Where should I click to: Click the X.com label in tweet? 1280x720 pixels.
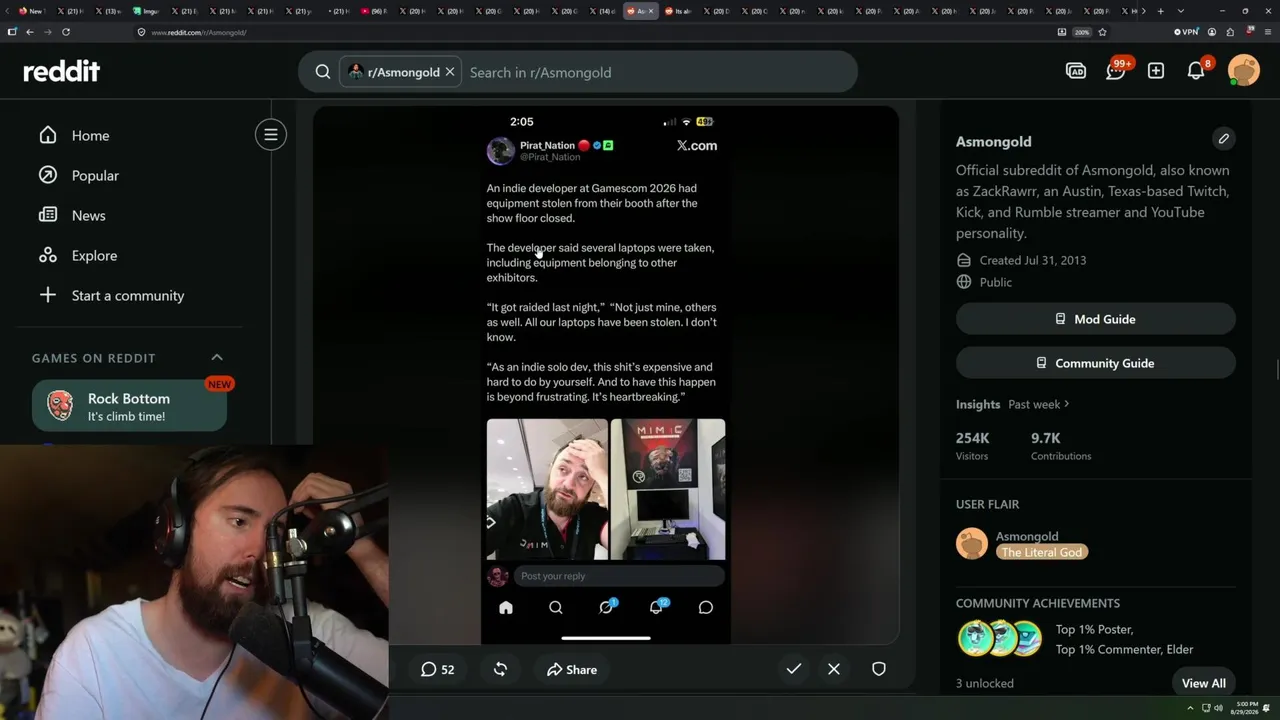pyautogui.click(x=697, y=146)
